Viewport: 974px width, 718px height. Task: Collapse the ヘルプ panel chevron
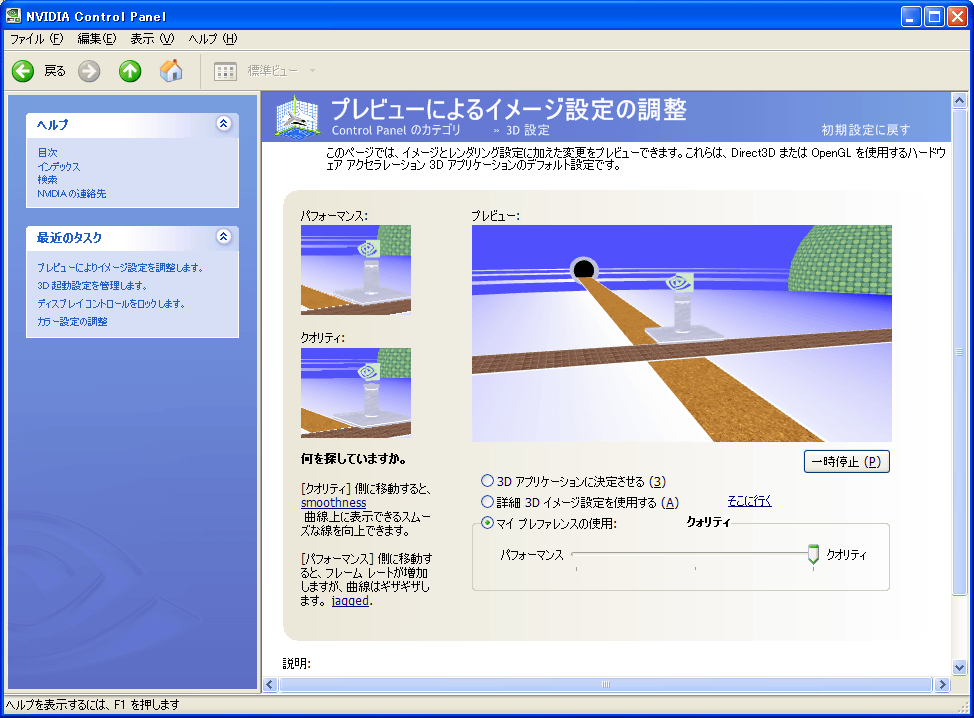click(224, 124)
